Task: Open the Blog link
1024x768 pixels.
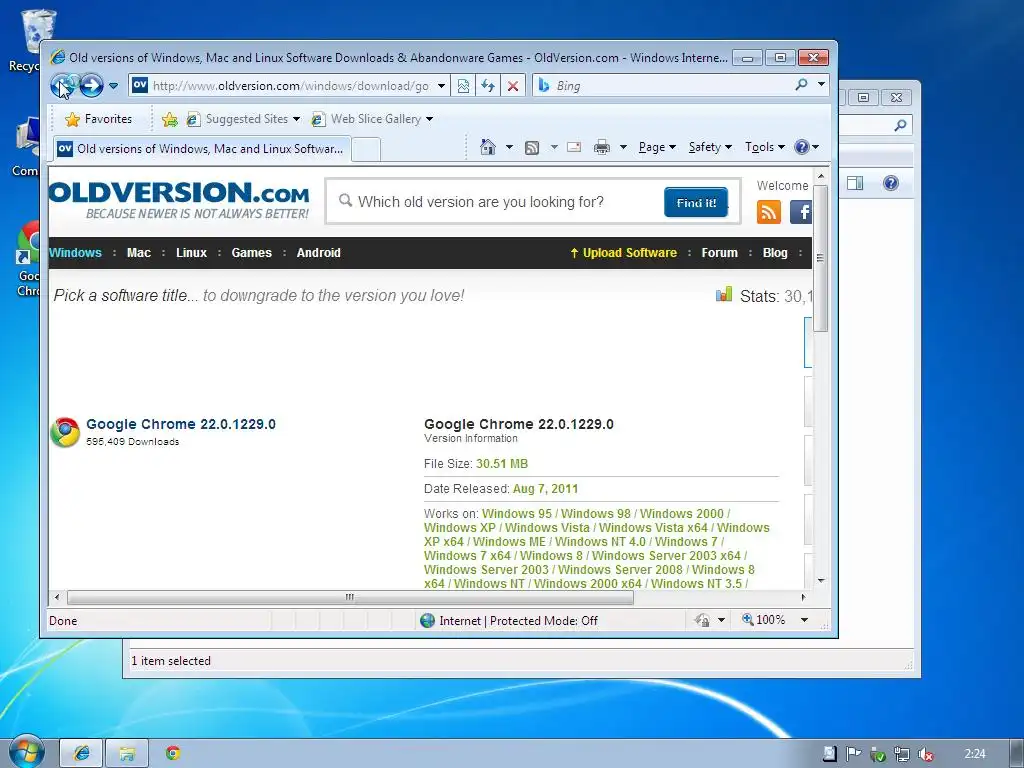Action: [x=775, y=253]
